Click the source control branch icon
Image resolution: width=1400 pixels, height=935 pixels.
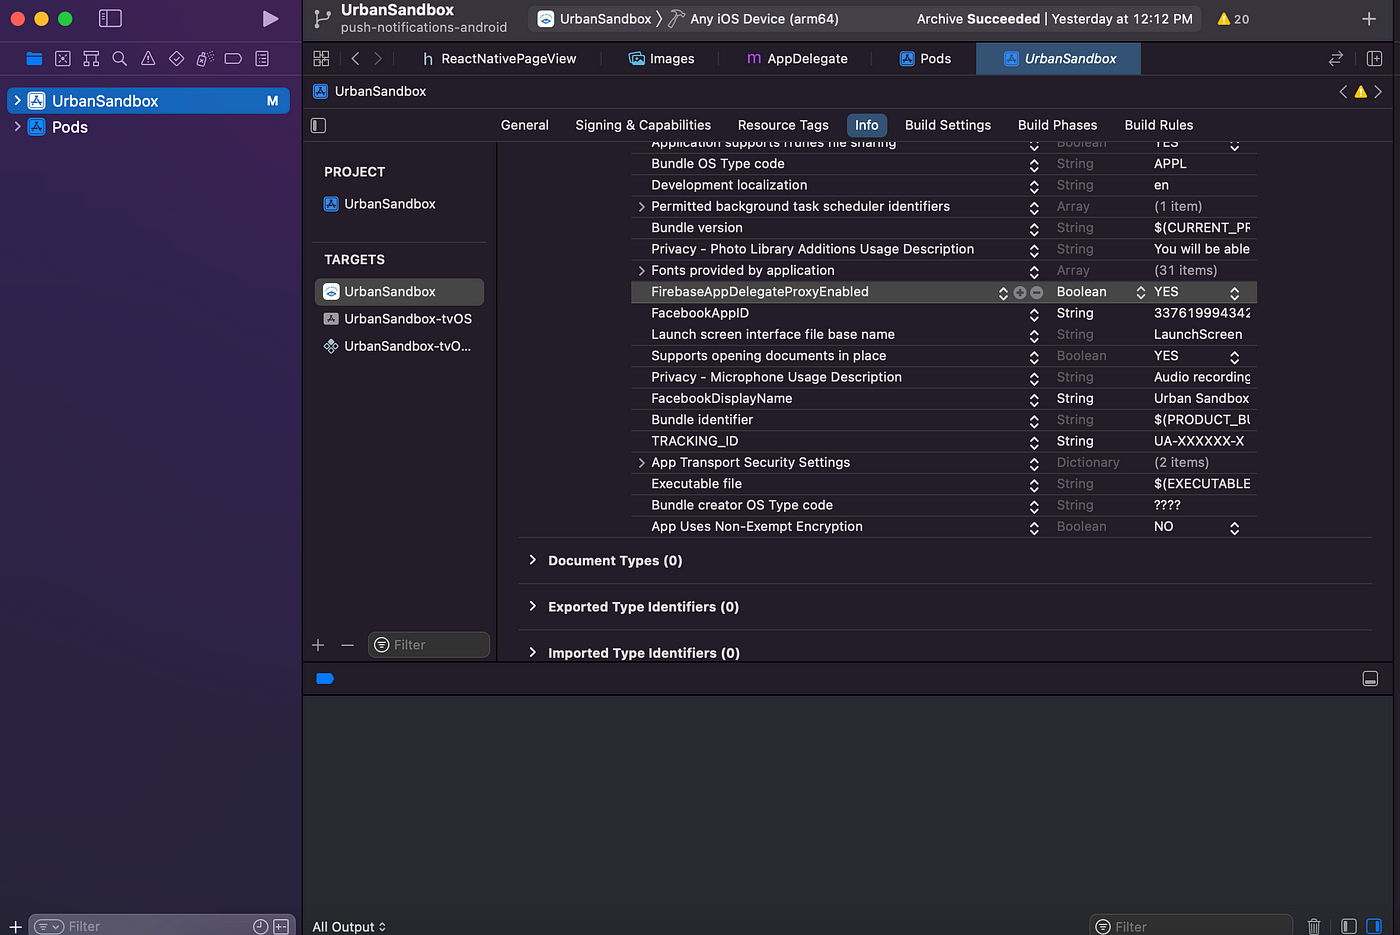[322, 19]
